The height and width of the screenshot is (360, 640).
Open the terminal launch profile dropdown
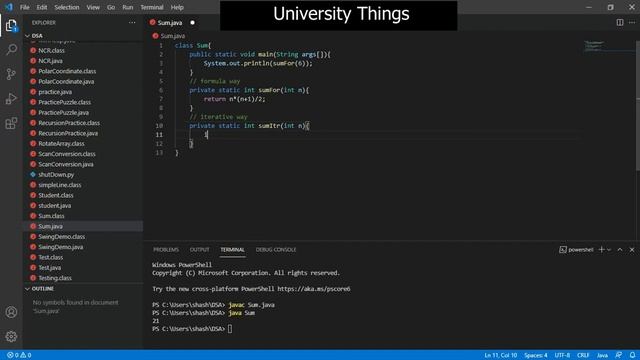609,249
